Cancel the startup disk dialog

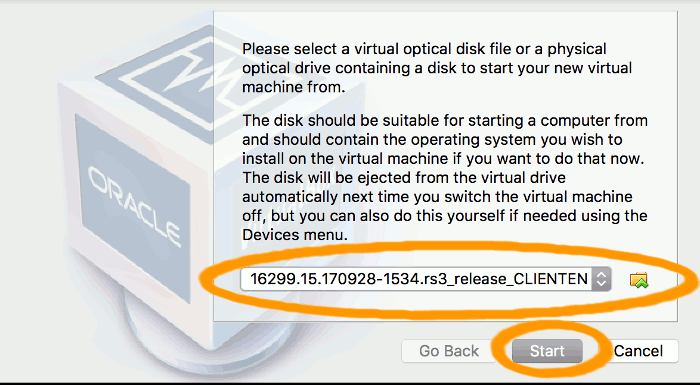click(x=638, y=351)
